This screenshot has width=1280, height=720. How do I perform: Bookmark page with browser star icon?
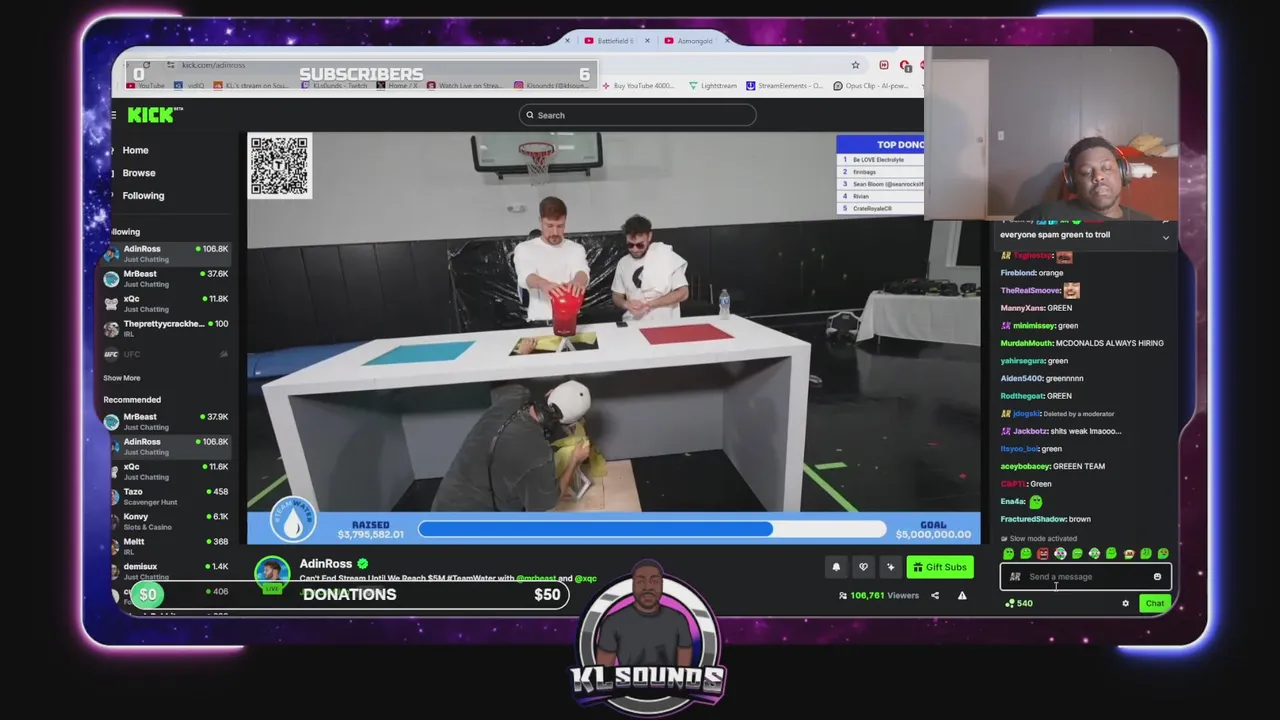[x=855, y=65]
